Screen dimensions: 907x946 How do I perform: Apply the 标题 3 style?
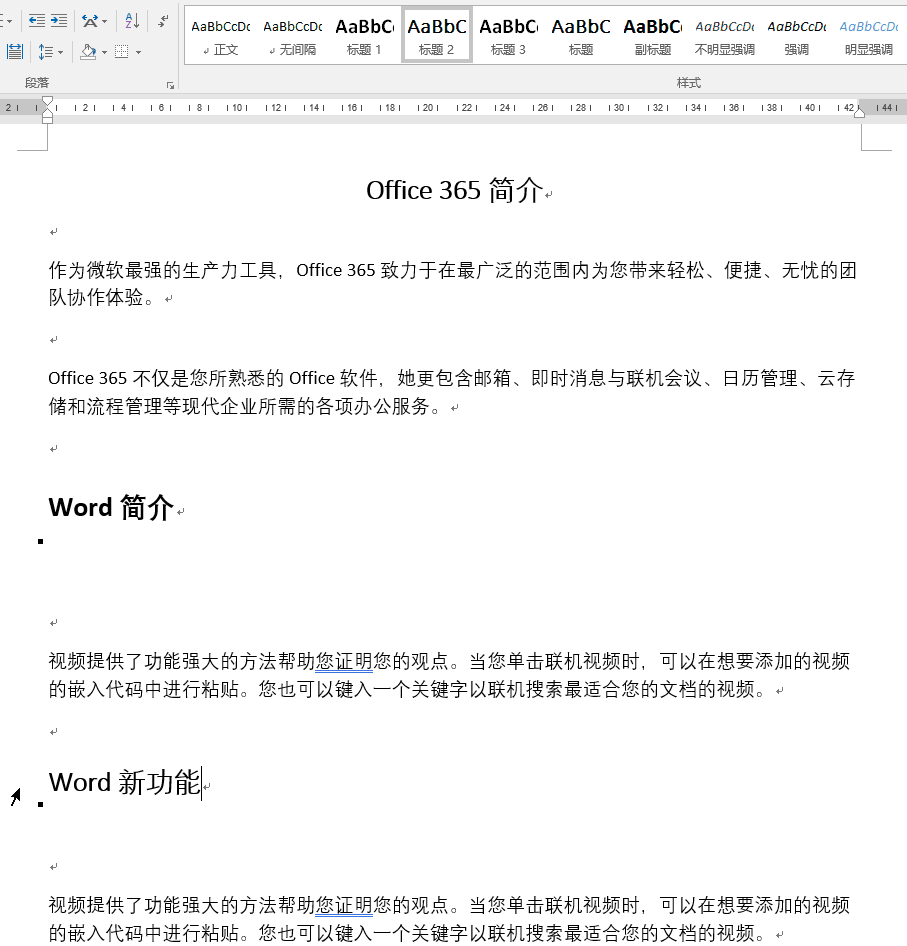[509, 35]
